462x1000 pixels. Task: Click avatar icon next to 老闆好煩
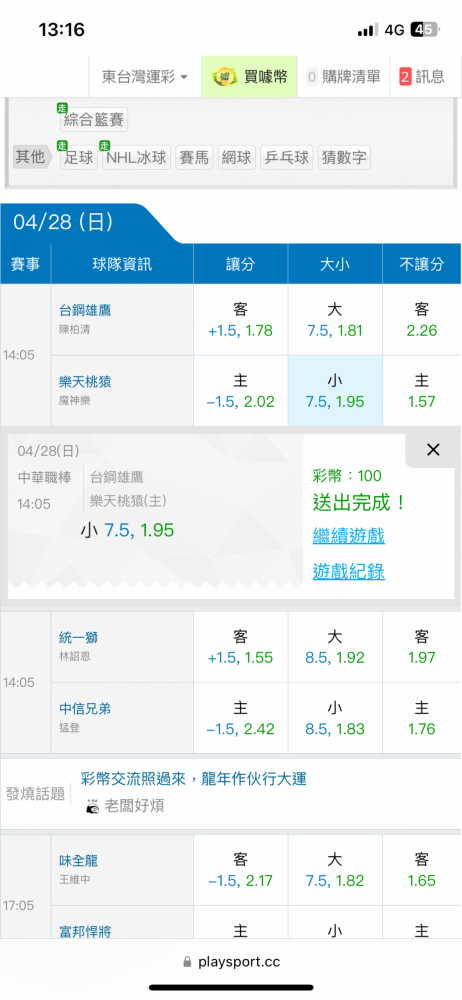[x=92, y=806]
